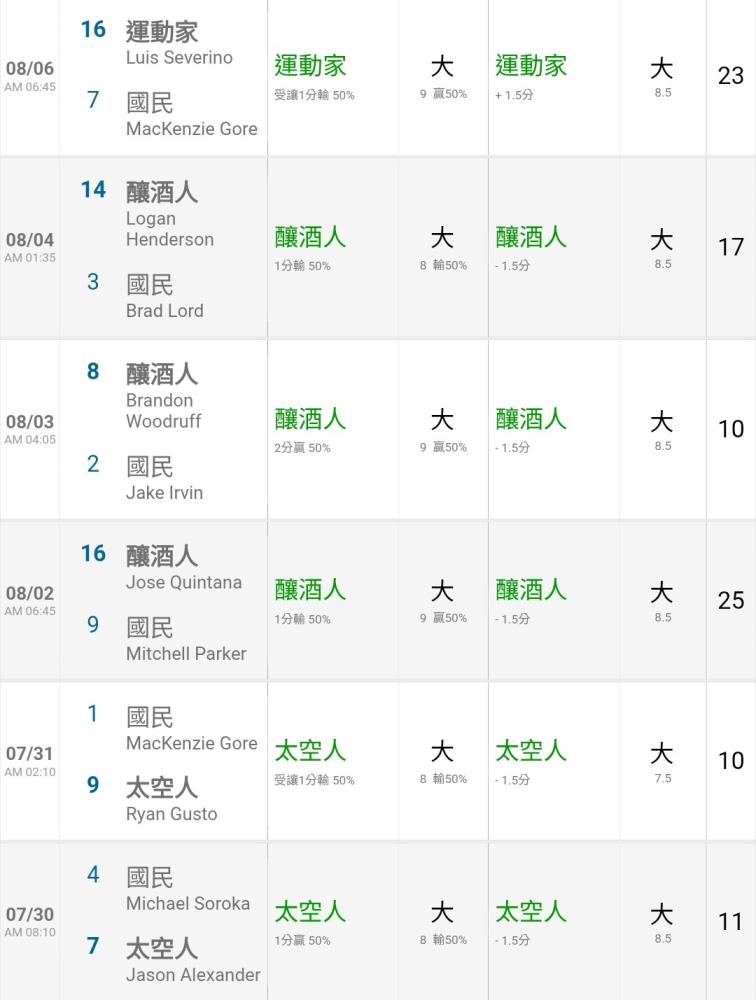Screen dimensions: 756x1000
Task: Click pitcher name Luis Severino
Action: point(179,57)
